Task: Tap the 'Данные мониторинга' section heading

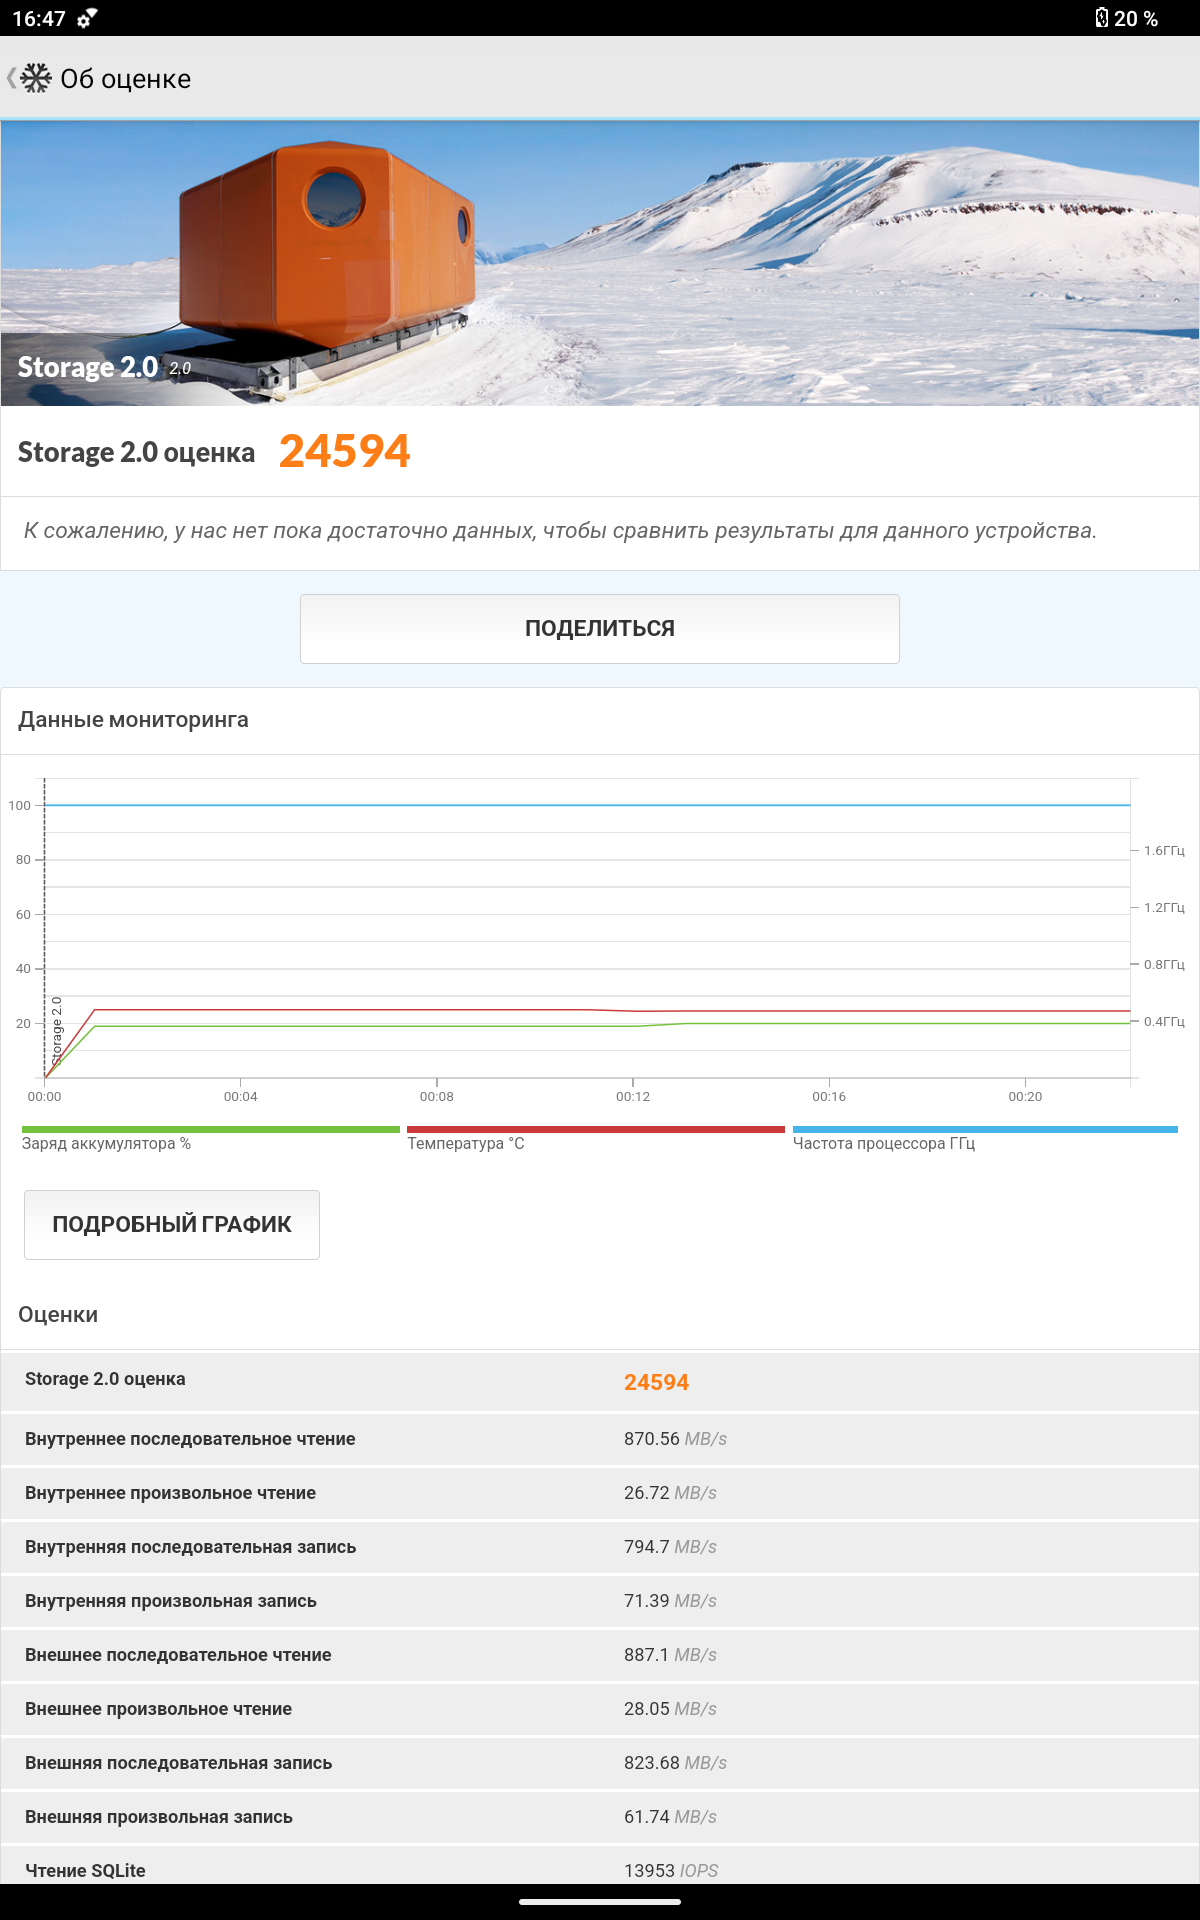Action: (133, 720)
